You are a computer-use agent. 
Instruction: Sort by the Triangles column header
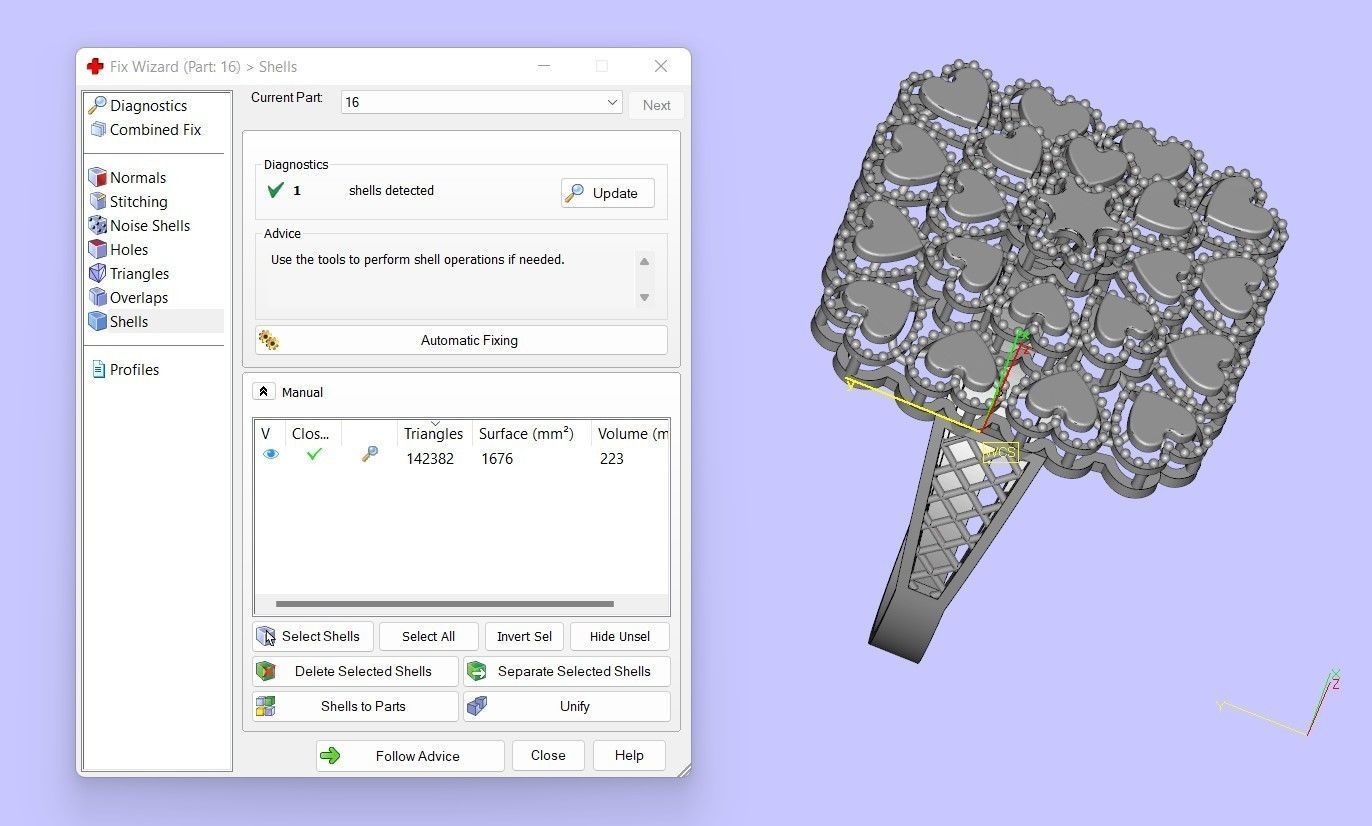coord(434,433)
